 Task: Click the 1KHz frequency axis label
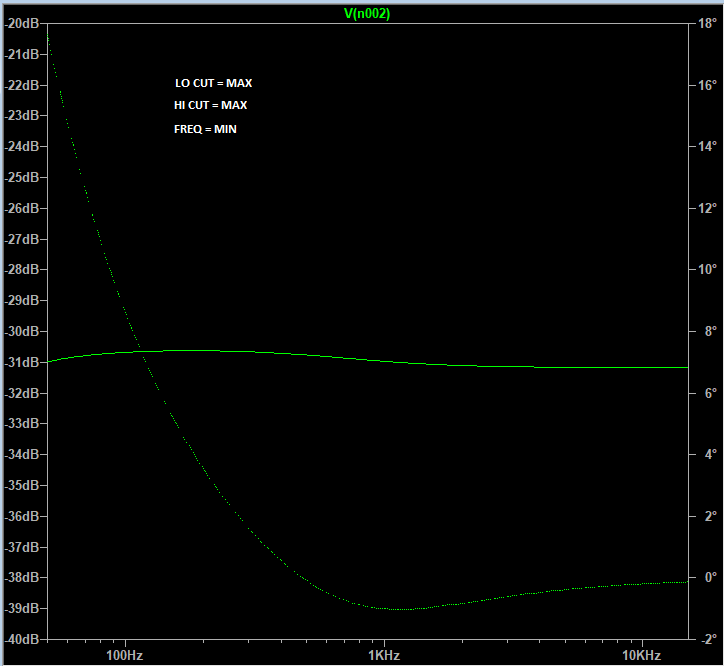(x=384, y=656)
